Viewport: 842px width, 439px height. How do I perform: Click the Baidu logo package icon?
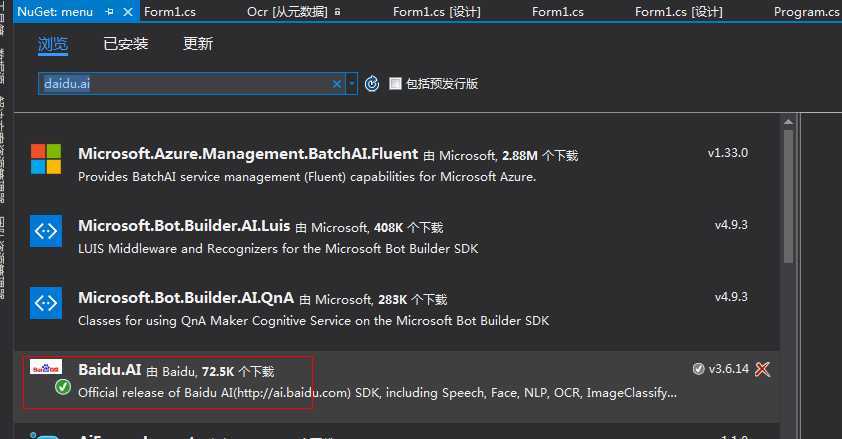[46, 367]
